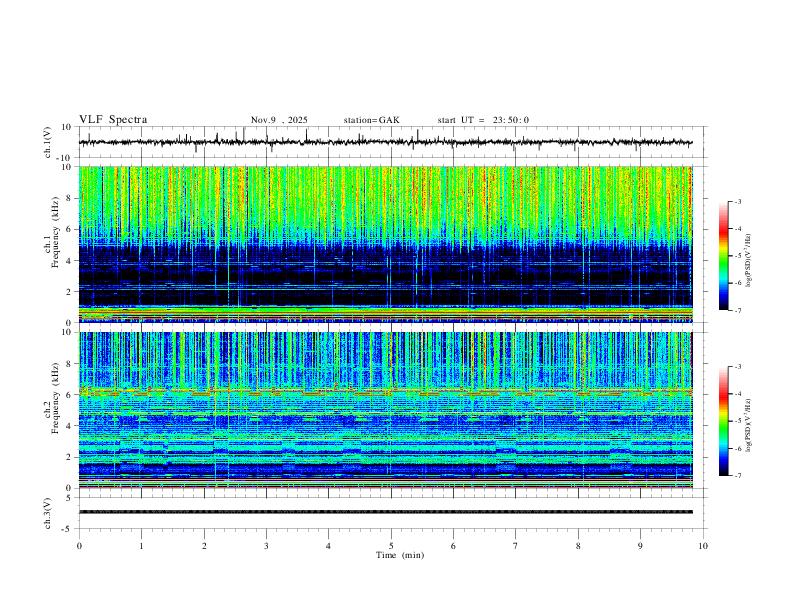The height and width of the screenshot is (612, 792).
Task: Click the time axis tick label '1'
Action: (x=141, y=546)
